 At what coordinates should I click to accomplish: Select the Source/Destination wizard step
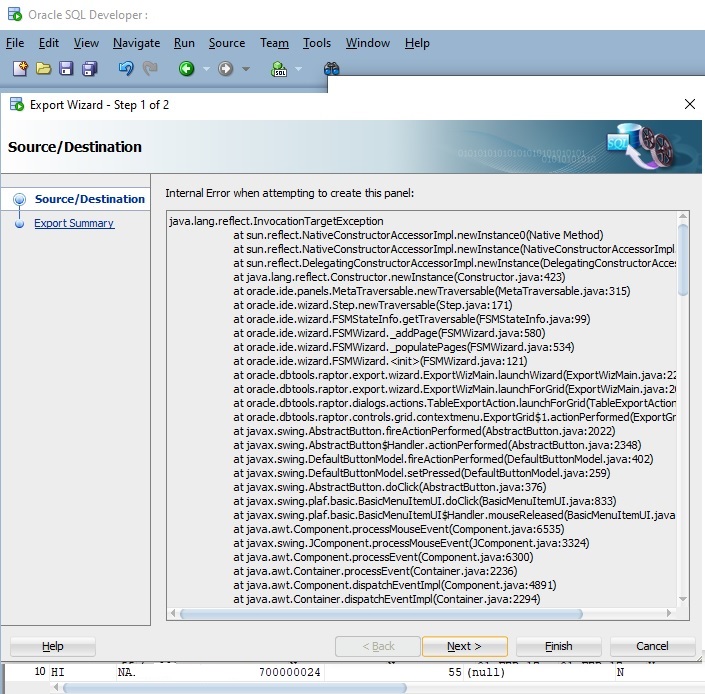pyautogui.click(x=89, y=199)
